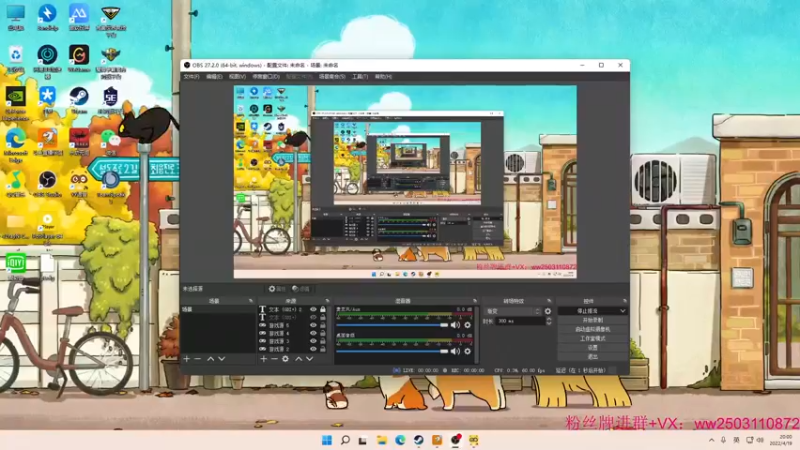This screenshot has width=800, height=450.
Task: Open the 帮助(H) menu
Action: (x=383, y=77)
